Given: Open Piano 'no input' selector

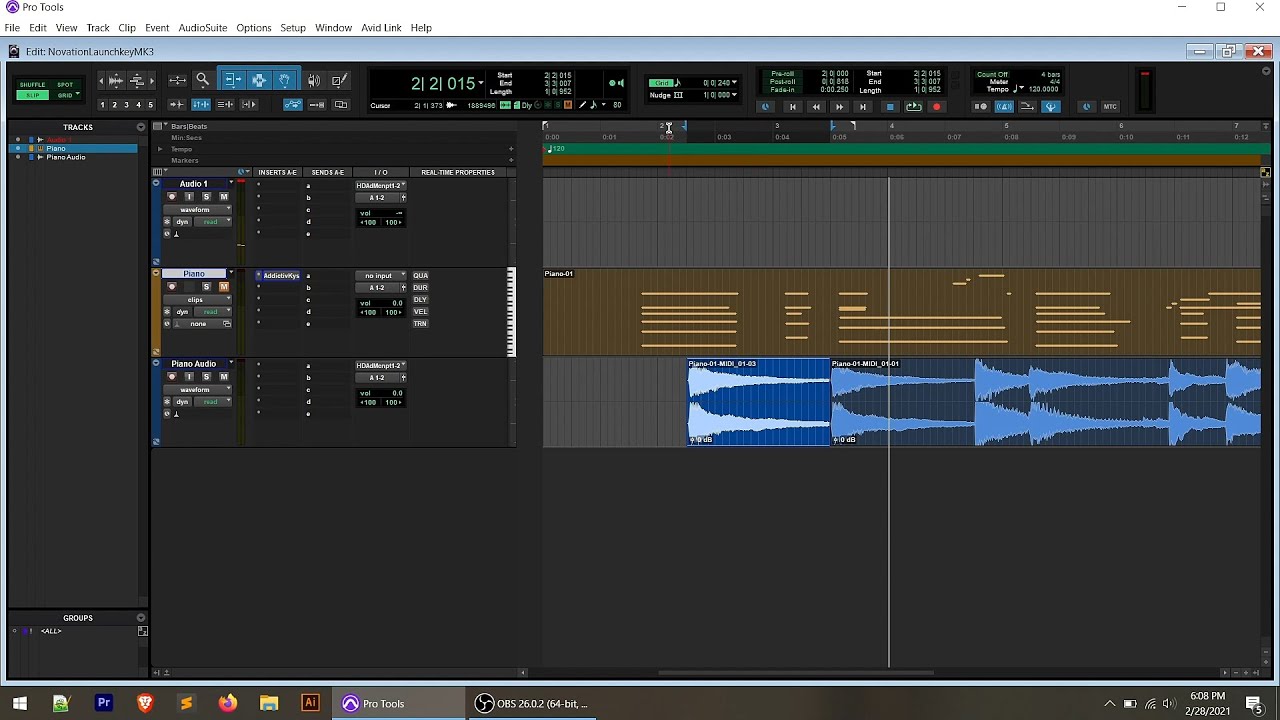Looking at the screenshot, I should tap(381, 276).
